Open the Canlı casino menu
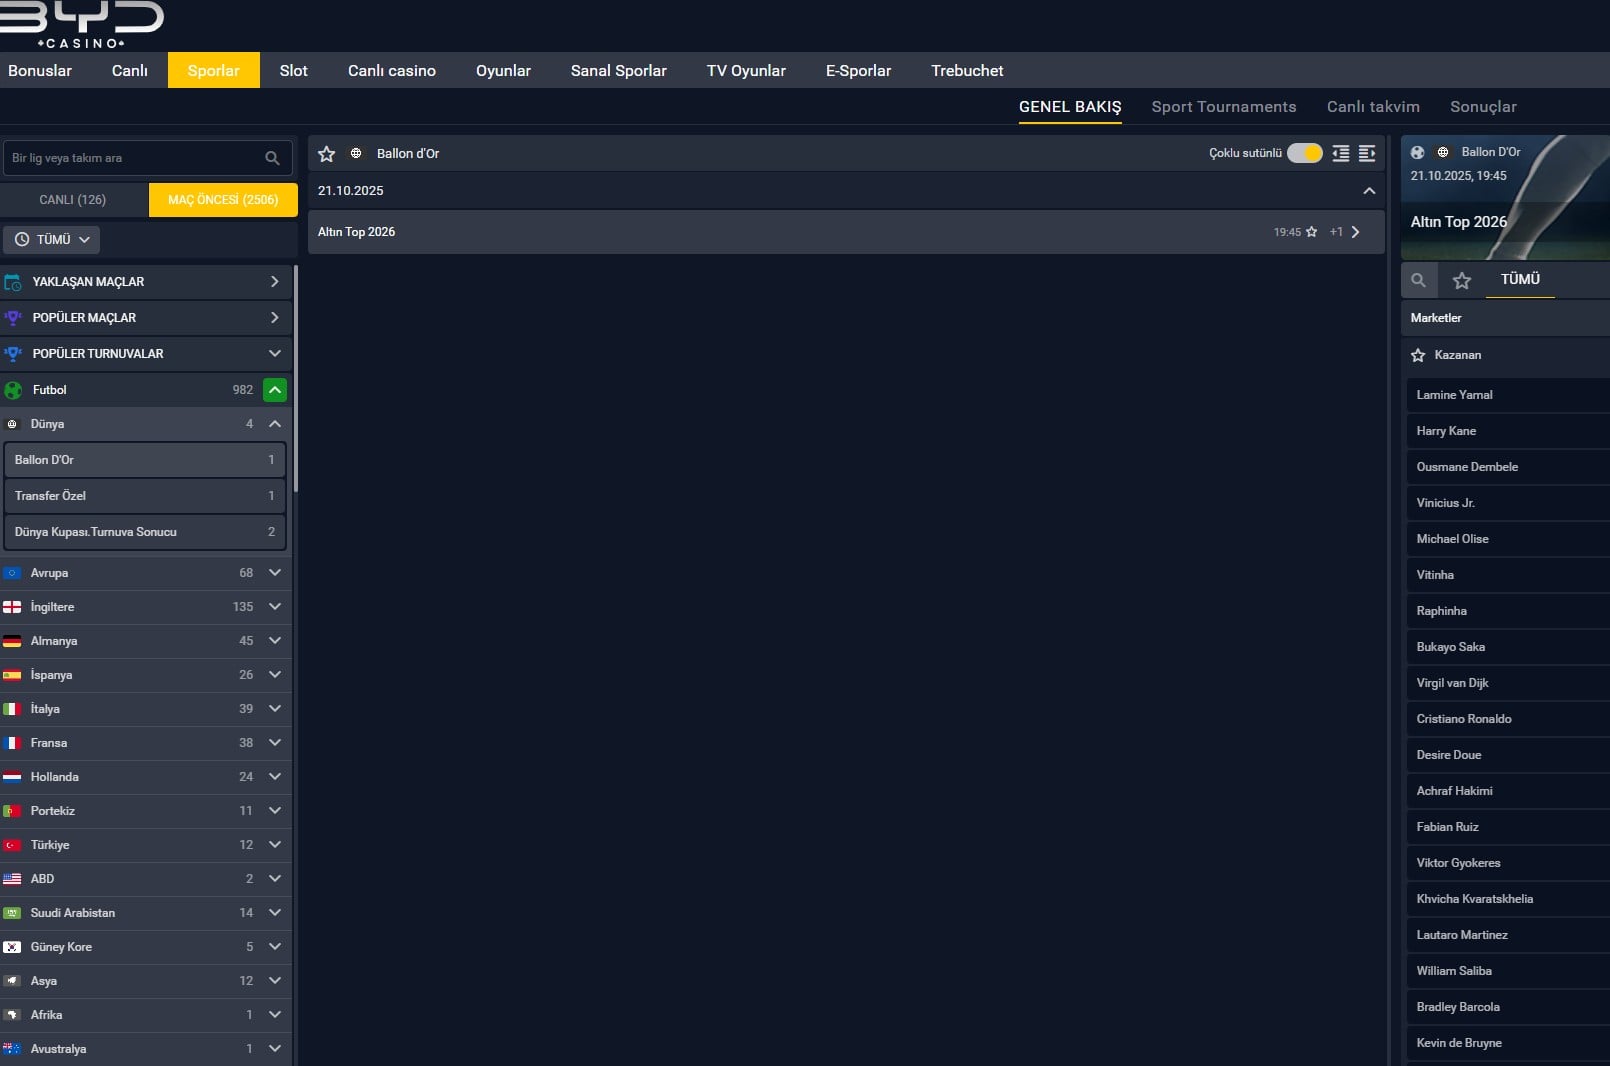 (x=391, y=71)
